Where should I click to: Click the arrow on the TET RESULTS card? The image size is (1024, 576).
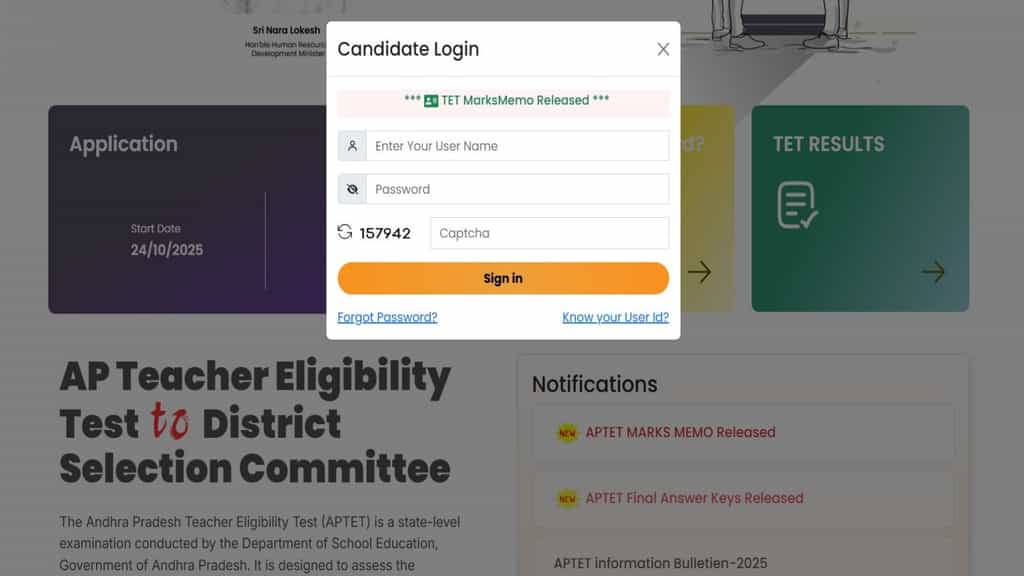point(932,271)
